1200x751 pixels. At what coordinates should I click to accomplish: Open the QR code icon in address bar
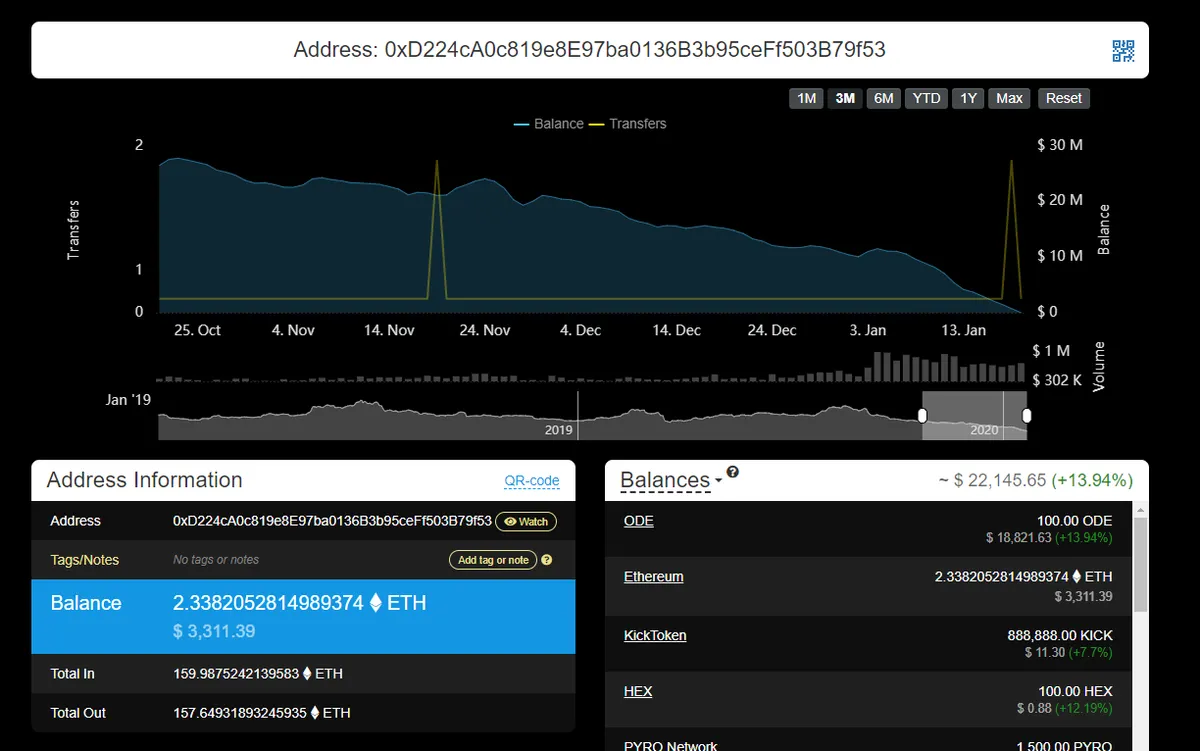tap(1124, 51)
